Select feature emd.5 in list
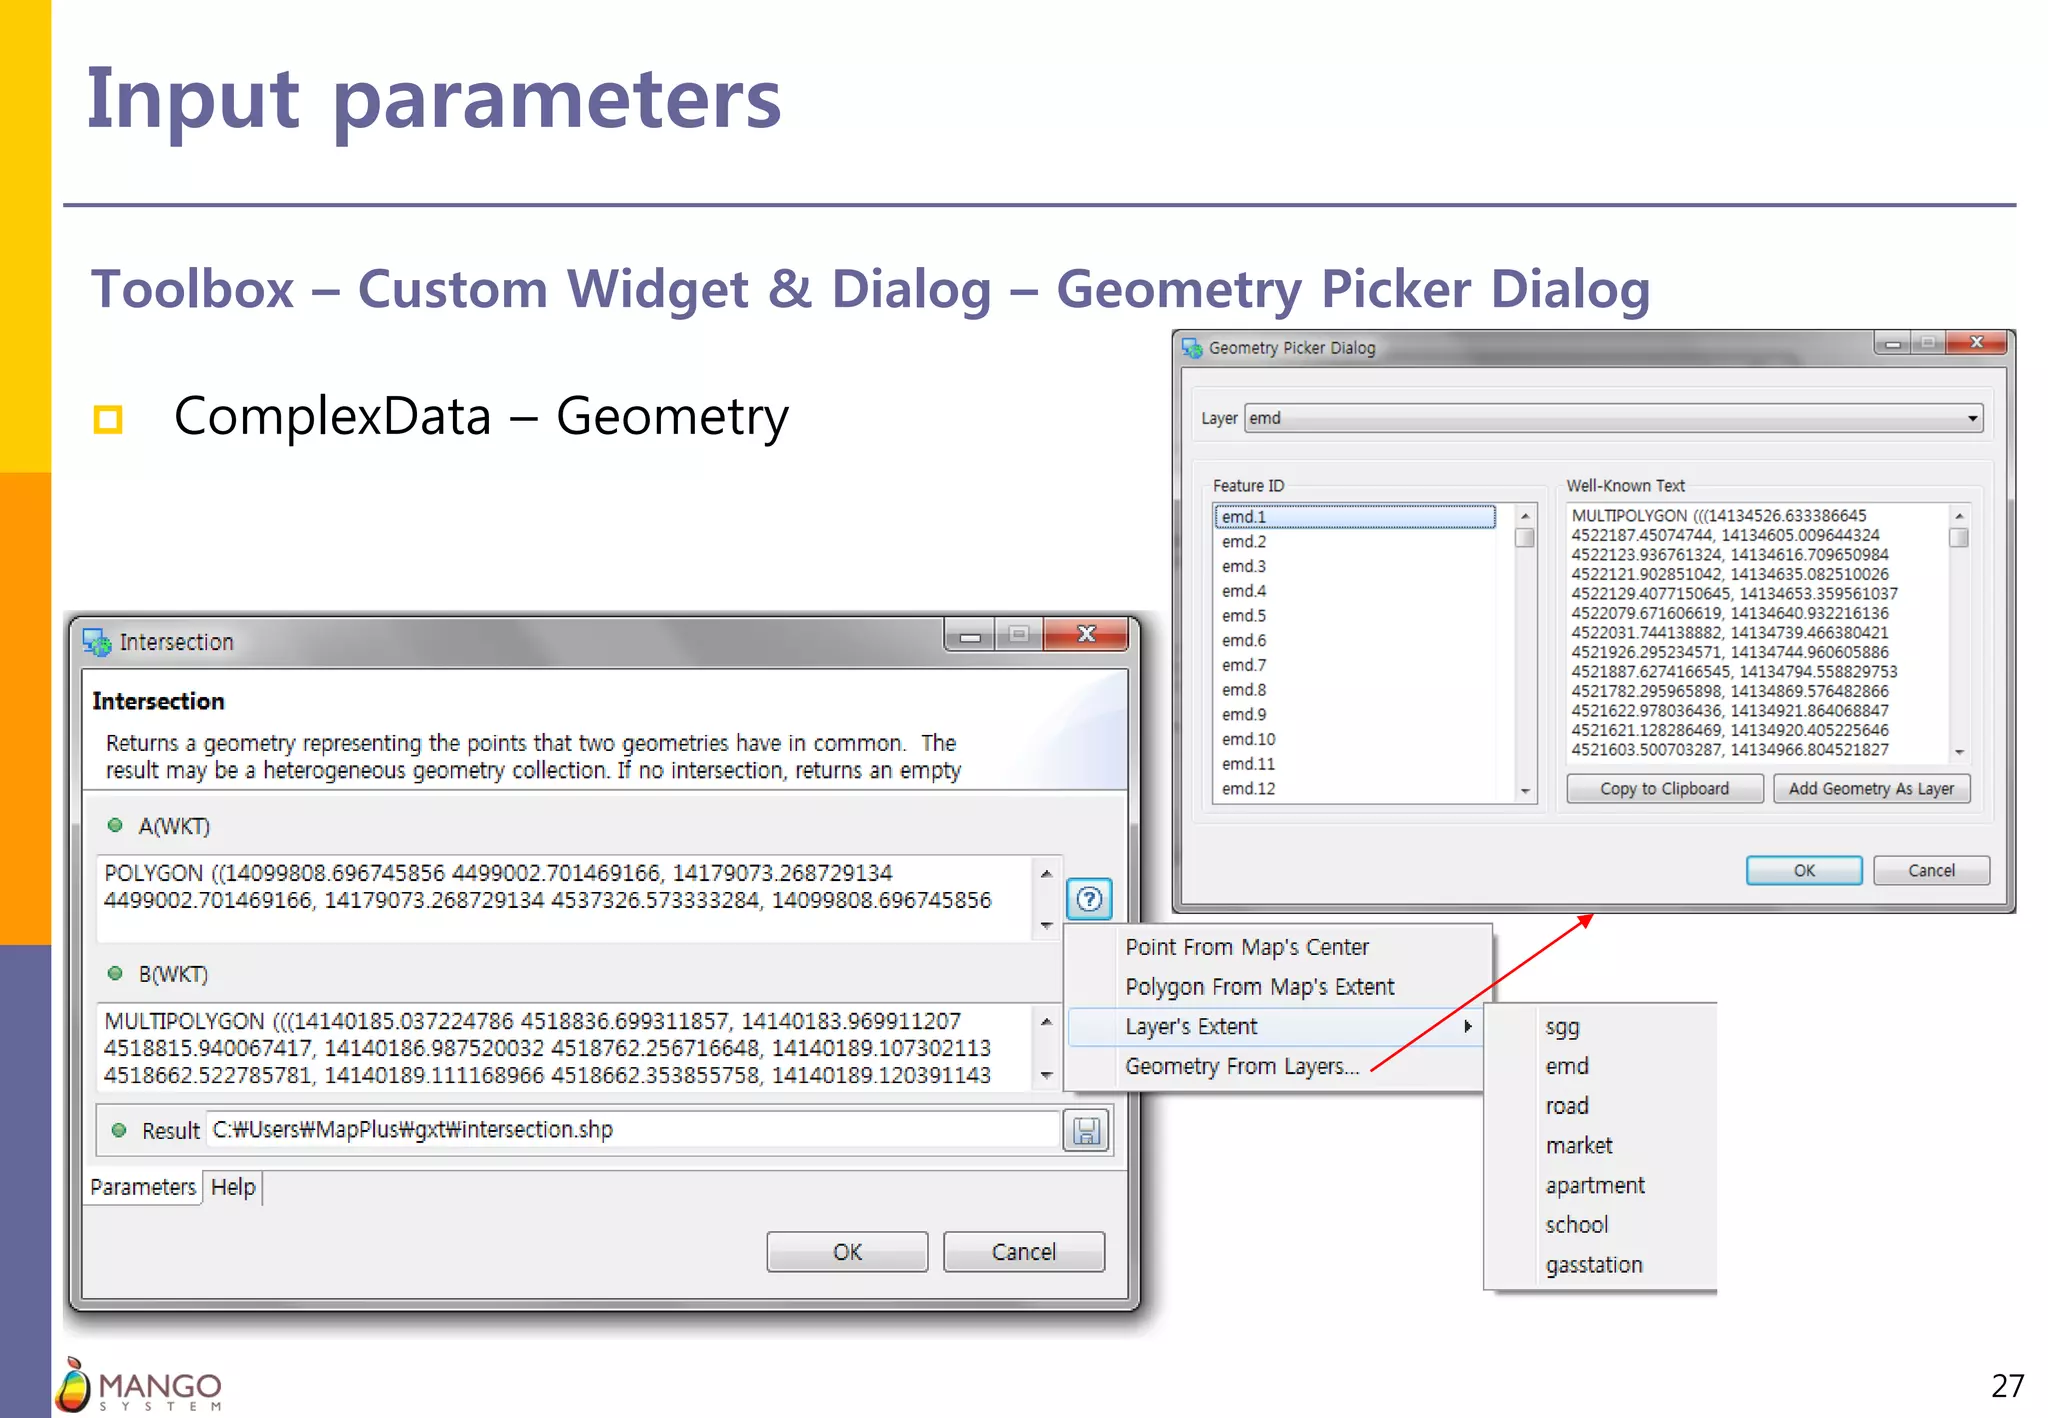 (x=1355, y=616)
